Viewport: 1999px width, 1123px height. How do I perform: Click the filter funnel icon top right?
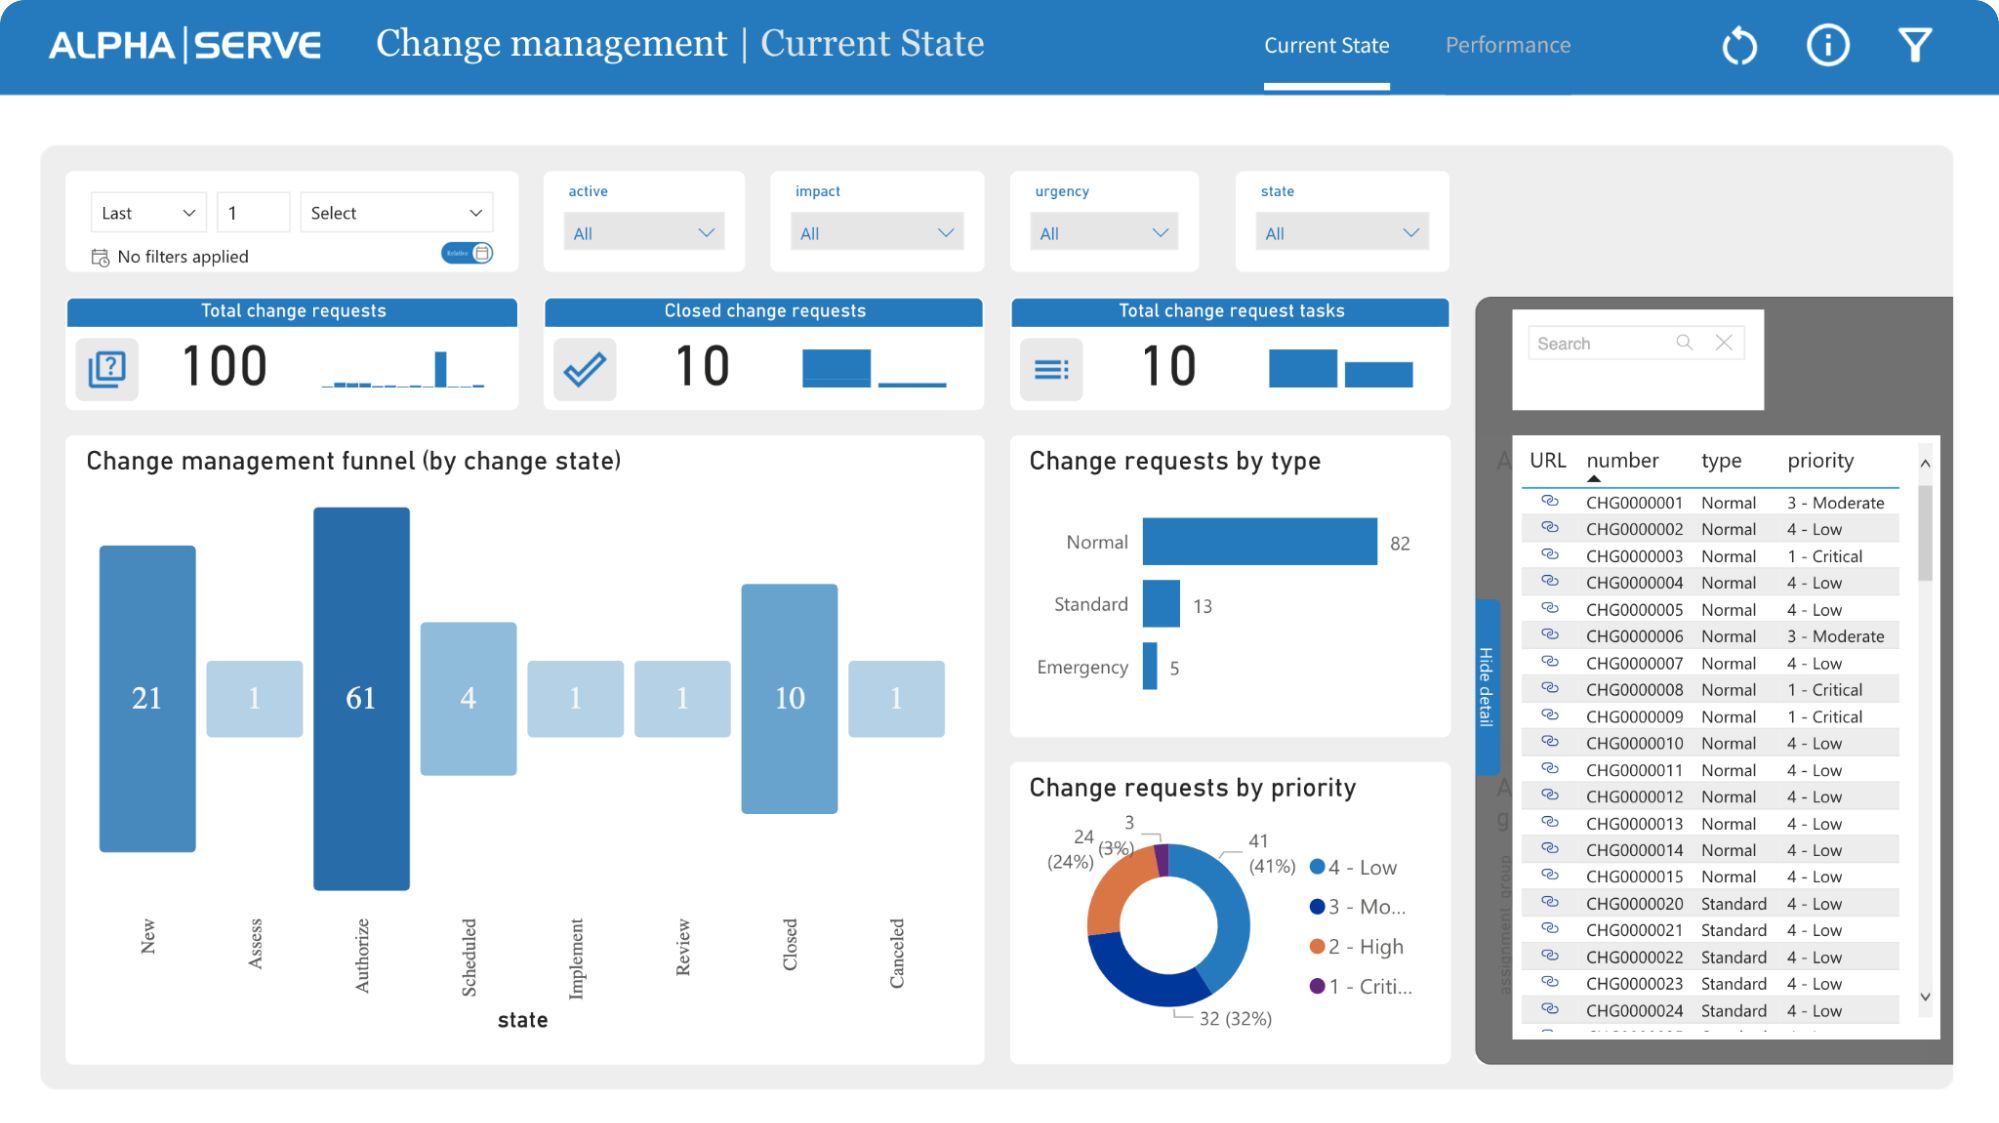click(1915, 44)
